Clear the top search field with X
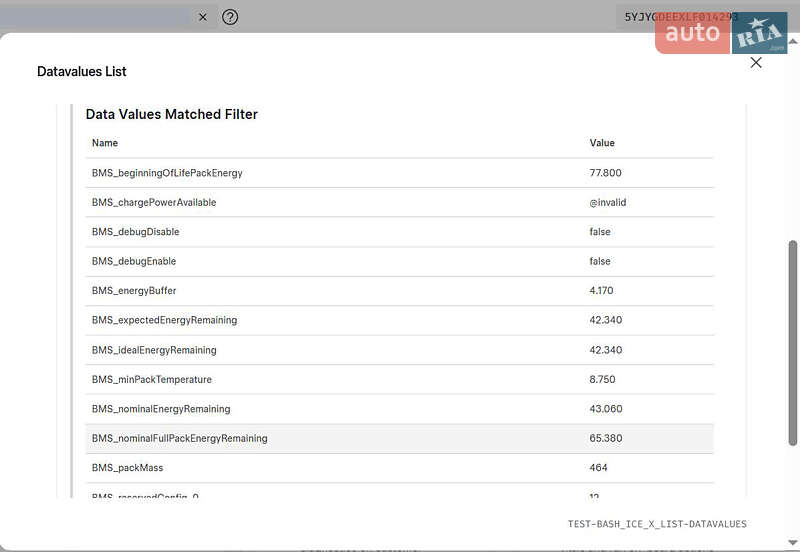 coord(202,17)
